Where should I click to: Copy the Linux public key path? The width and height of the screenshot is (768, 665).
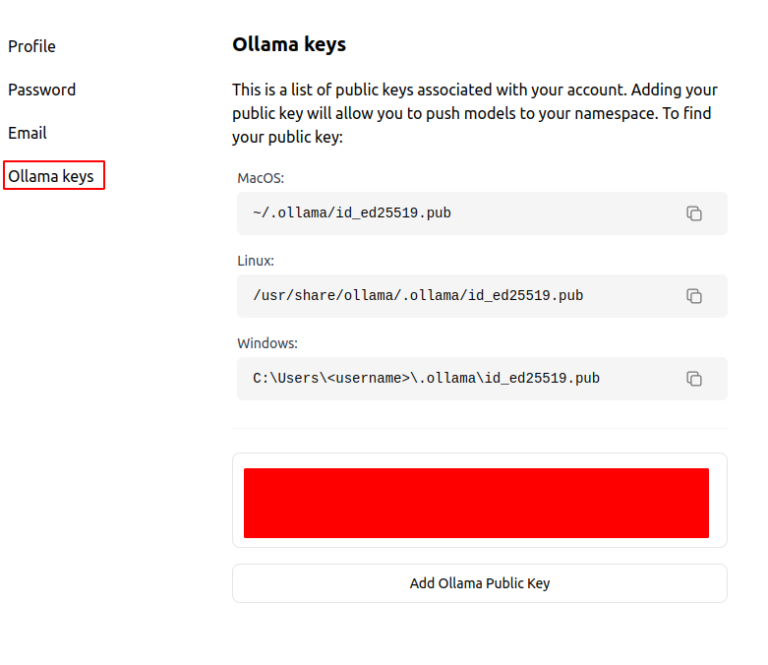tap(694, 296)
